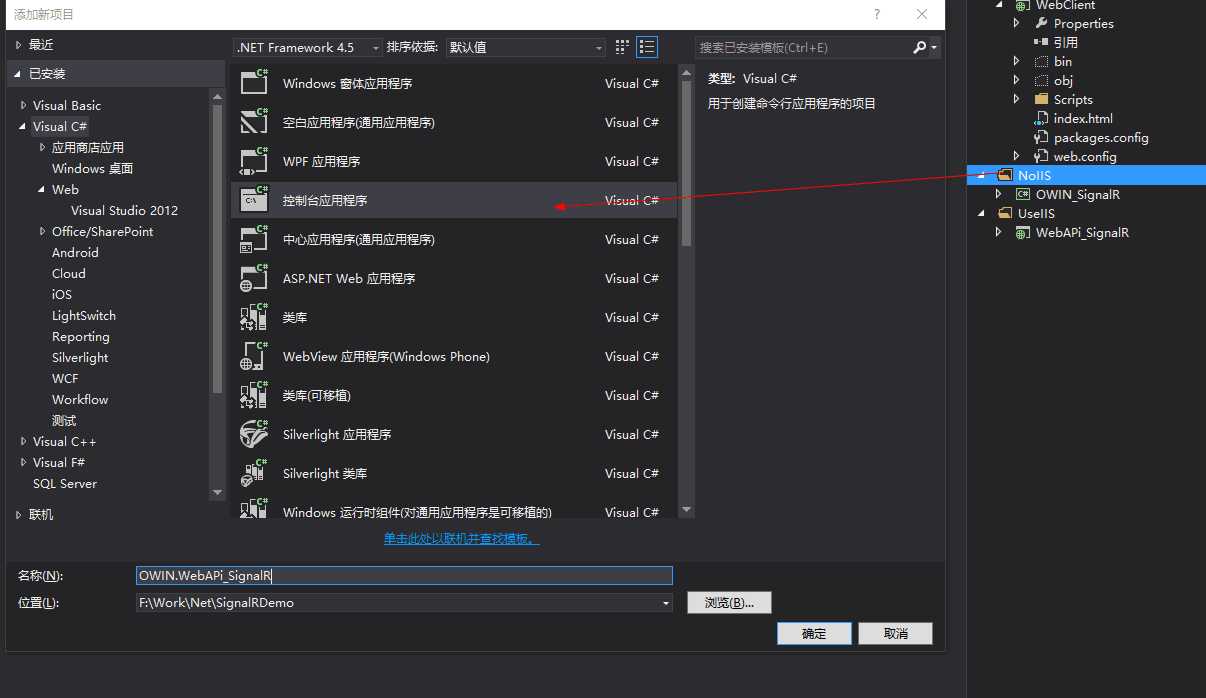Select Windows 运行时组件 template icon
Image resolution: width=1206 pixels, height=698 pixels.
pyautogui.click(x=254, y=508)
